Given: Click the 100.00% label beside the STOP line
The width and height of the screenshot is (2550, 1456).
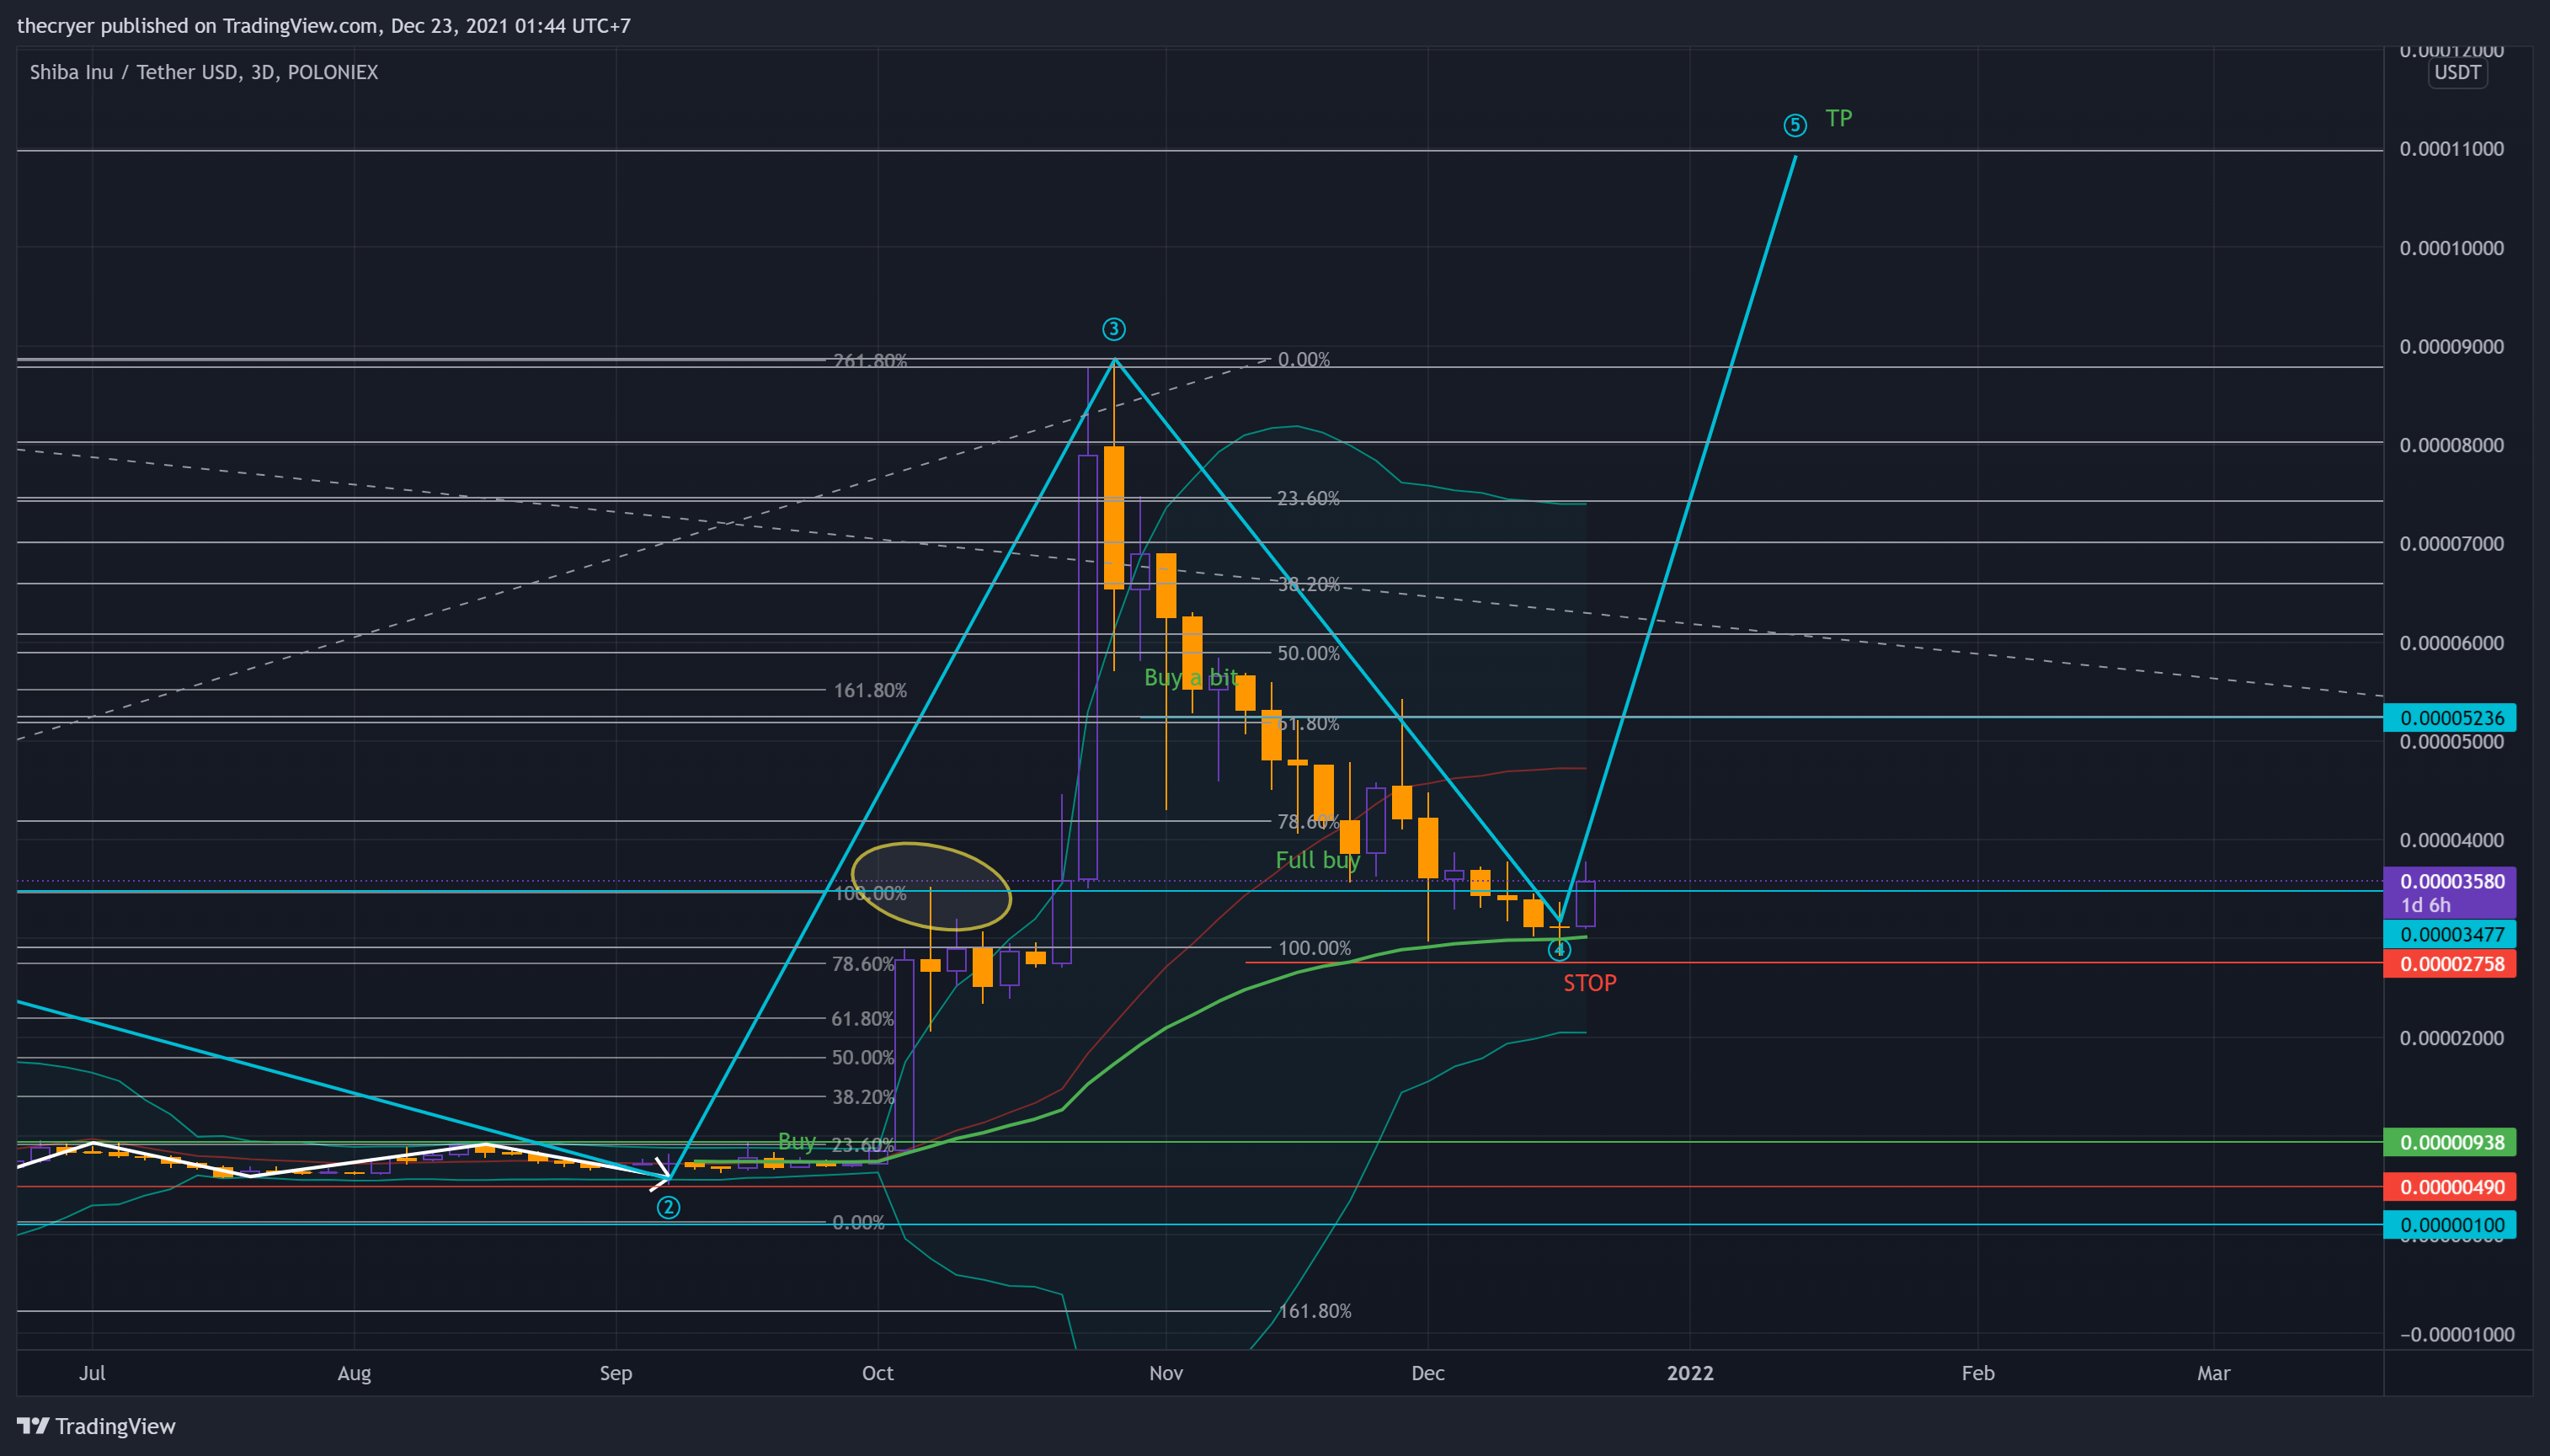Looking at the screenshot, I should coord(1314,948).
